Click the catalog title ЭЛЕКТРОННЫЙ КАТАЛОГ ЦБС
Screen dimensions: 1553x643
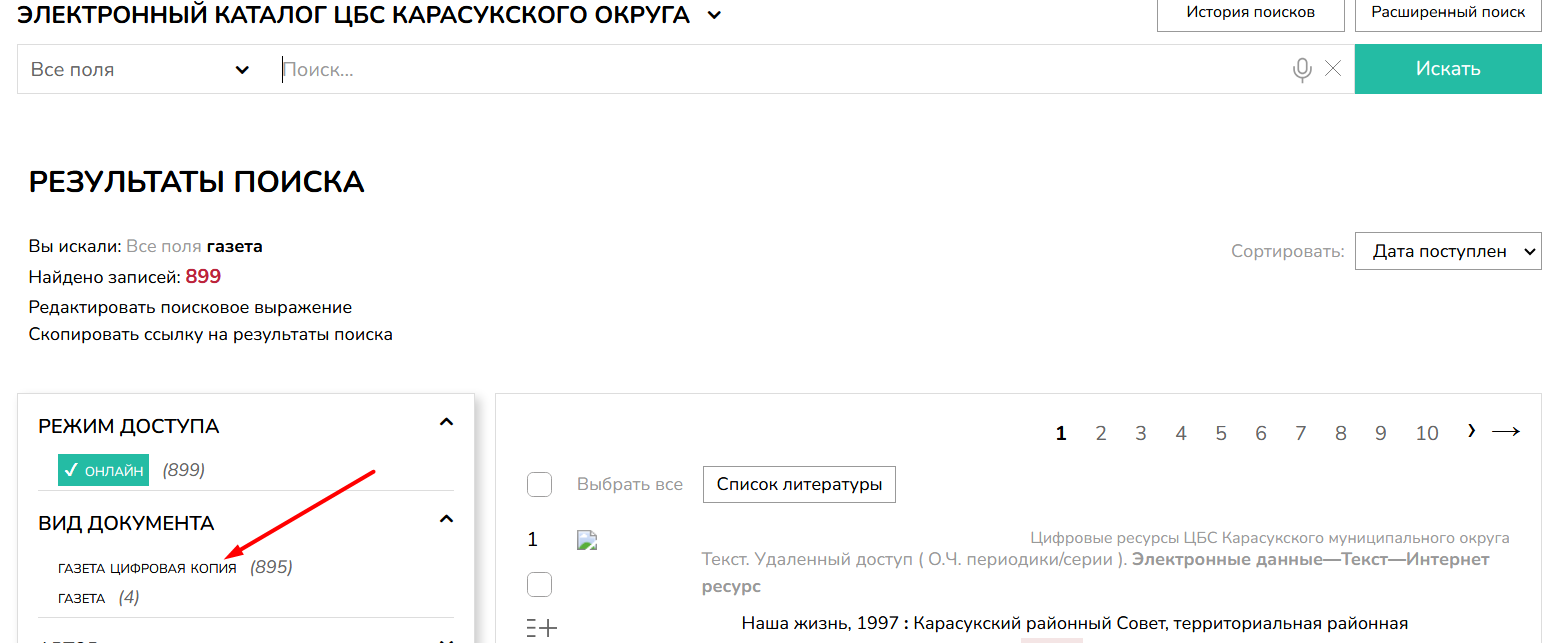coord(354,15)
